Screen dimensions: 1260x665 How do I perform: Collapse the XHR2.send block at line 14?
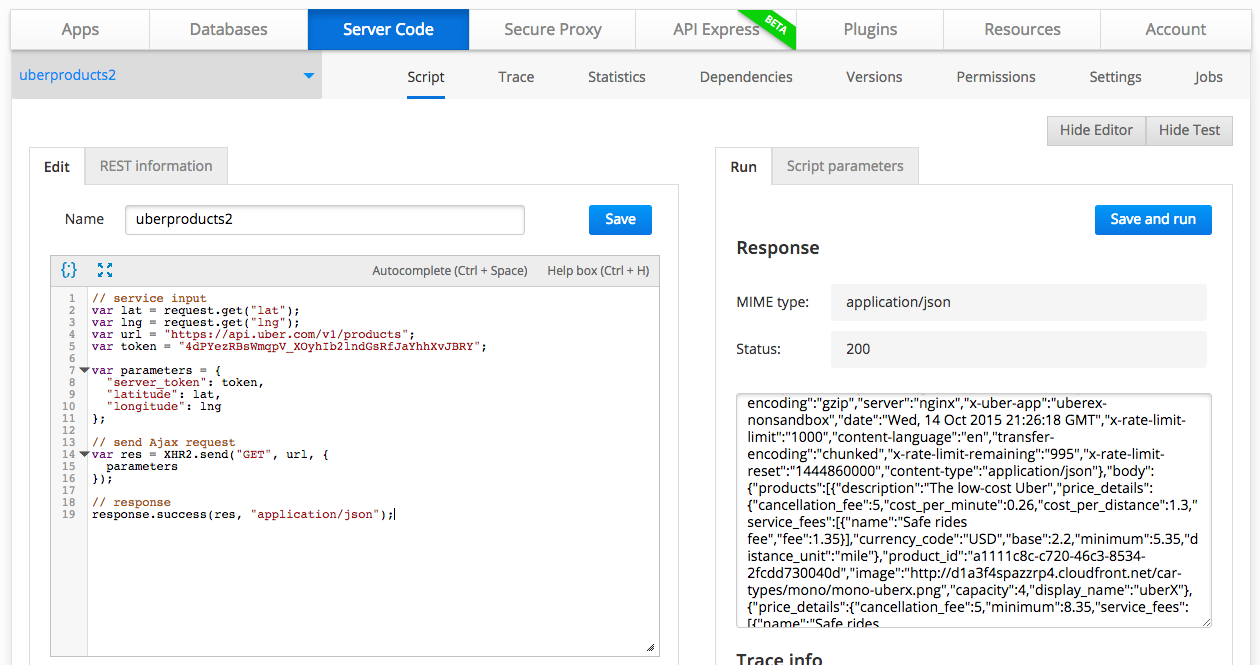click(84, 454)
